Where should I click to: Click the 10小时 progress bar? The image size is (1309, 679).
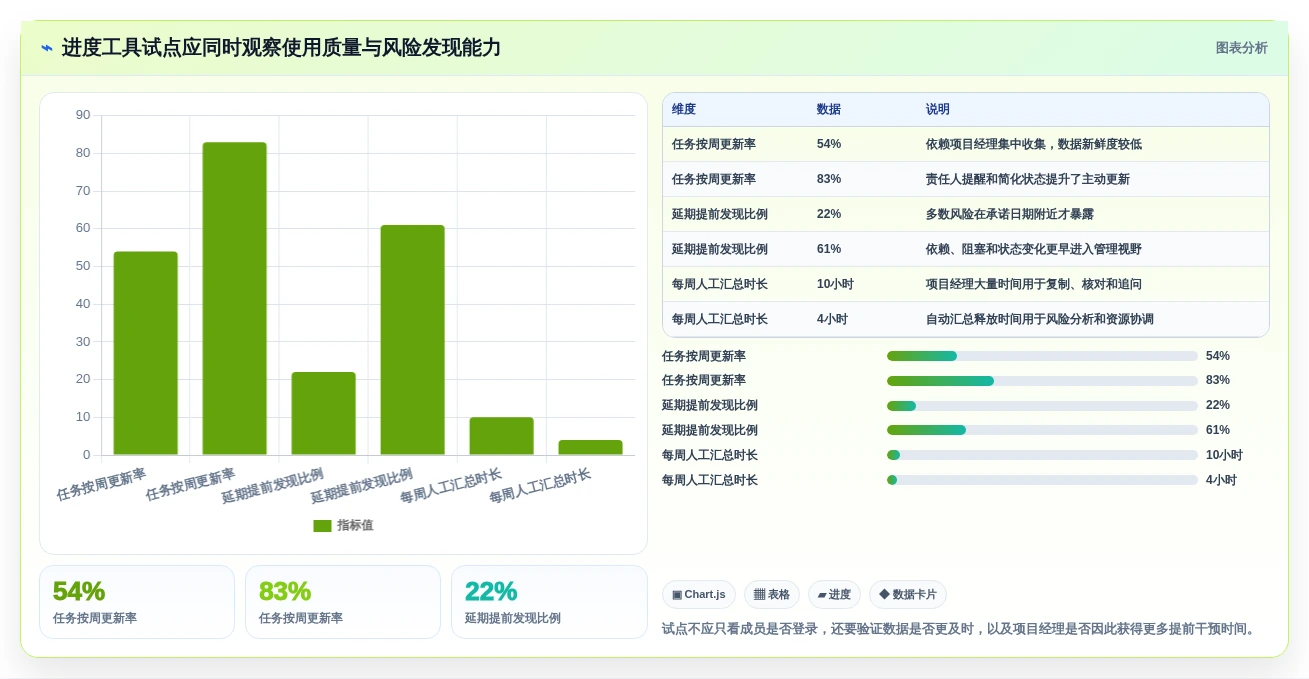click(x=1042, y=455)
